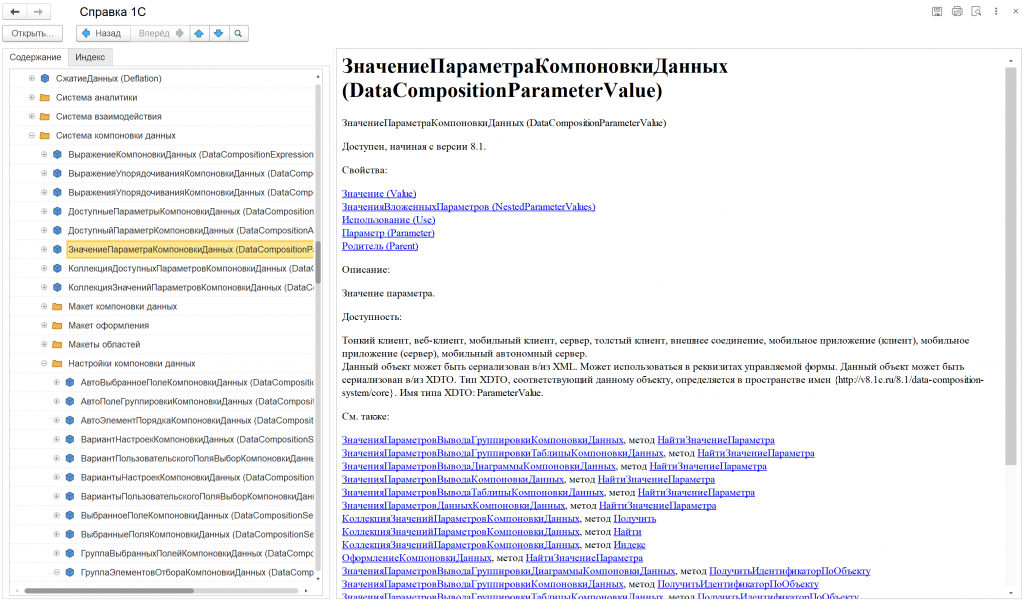Open the three-dots more menu
The width and height of the screenshot is (1024, 602).
996,11
